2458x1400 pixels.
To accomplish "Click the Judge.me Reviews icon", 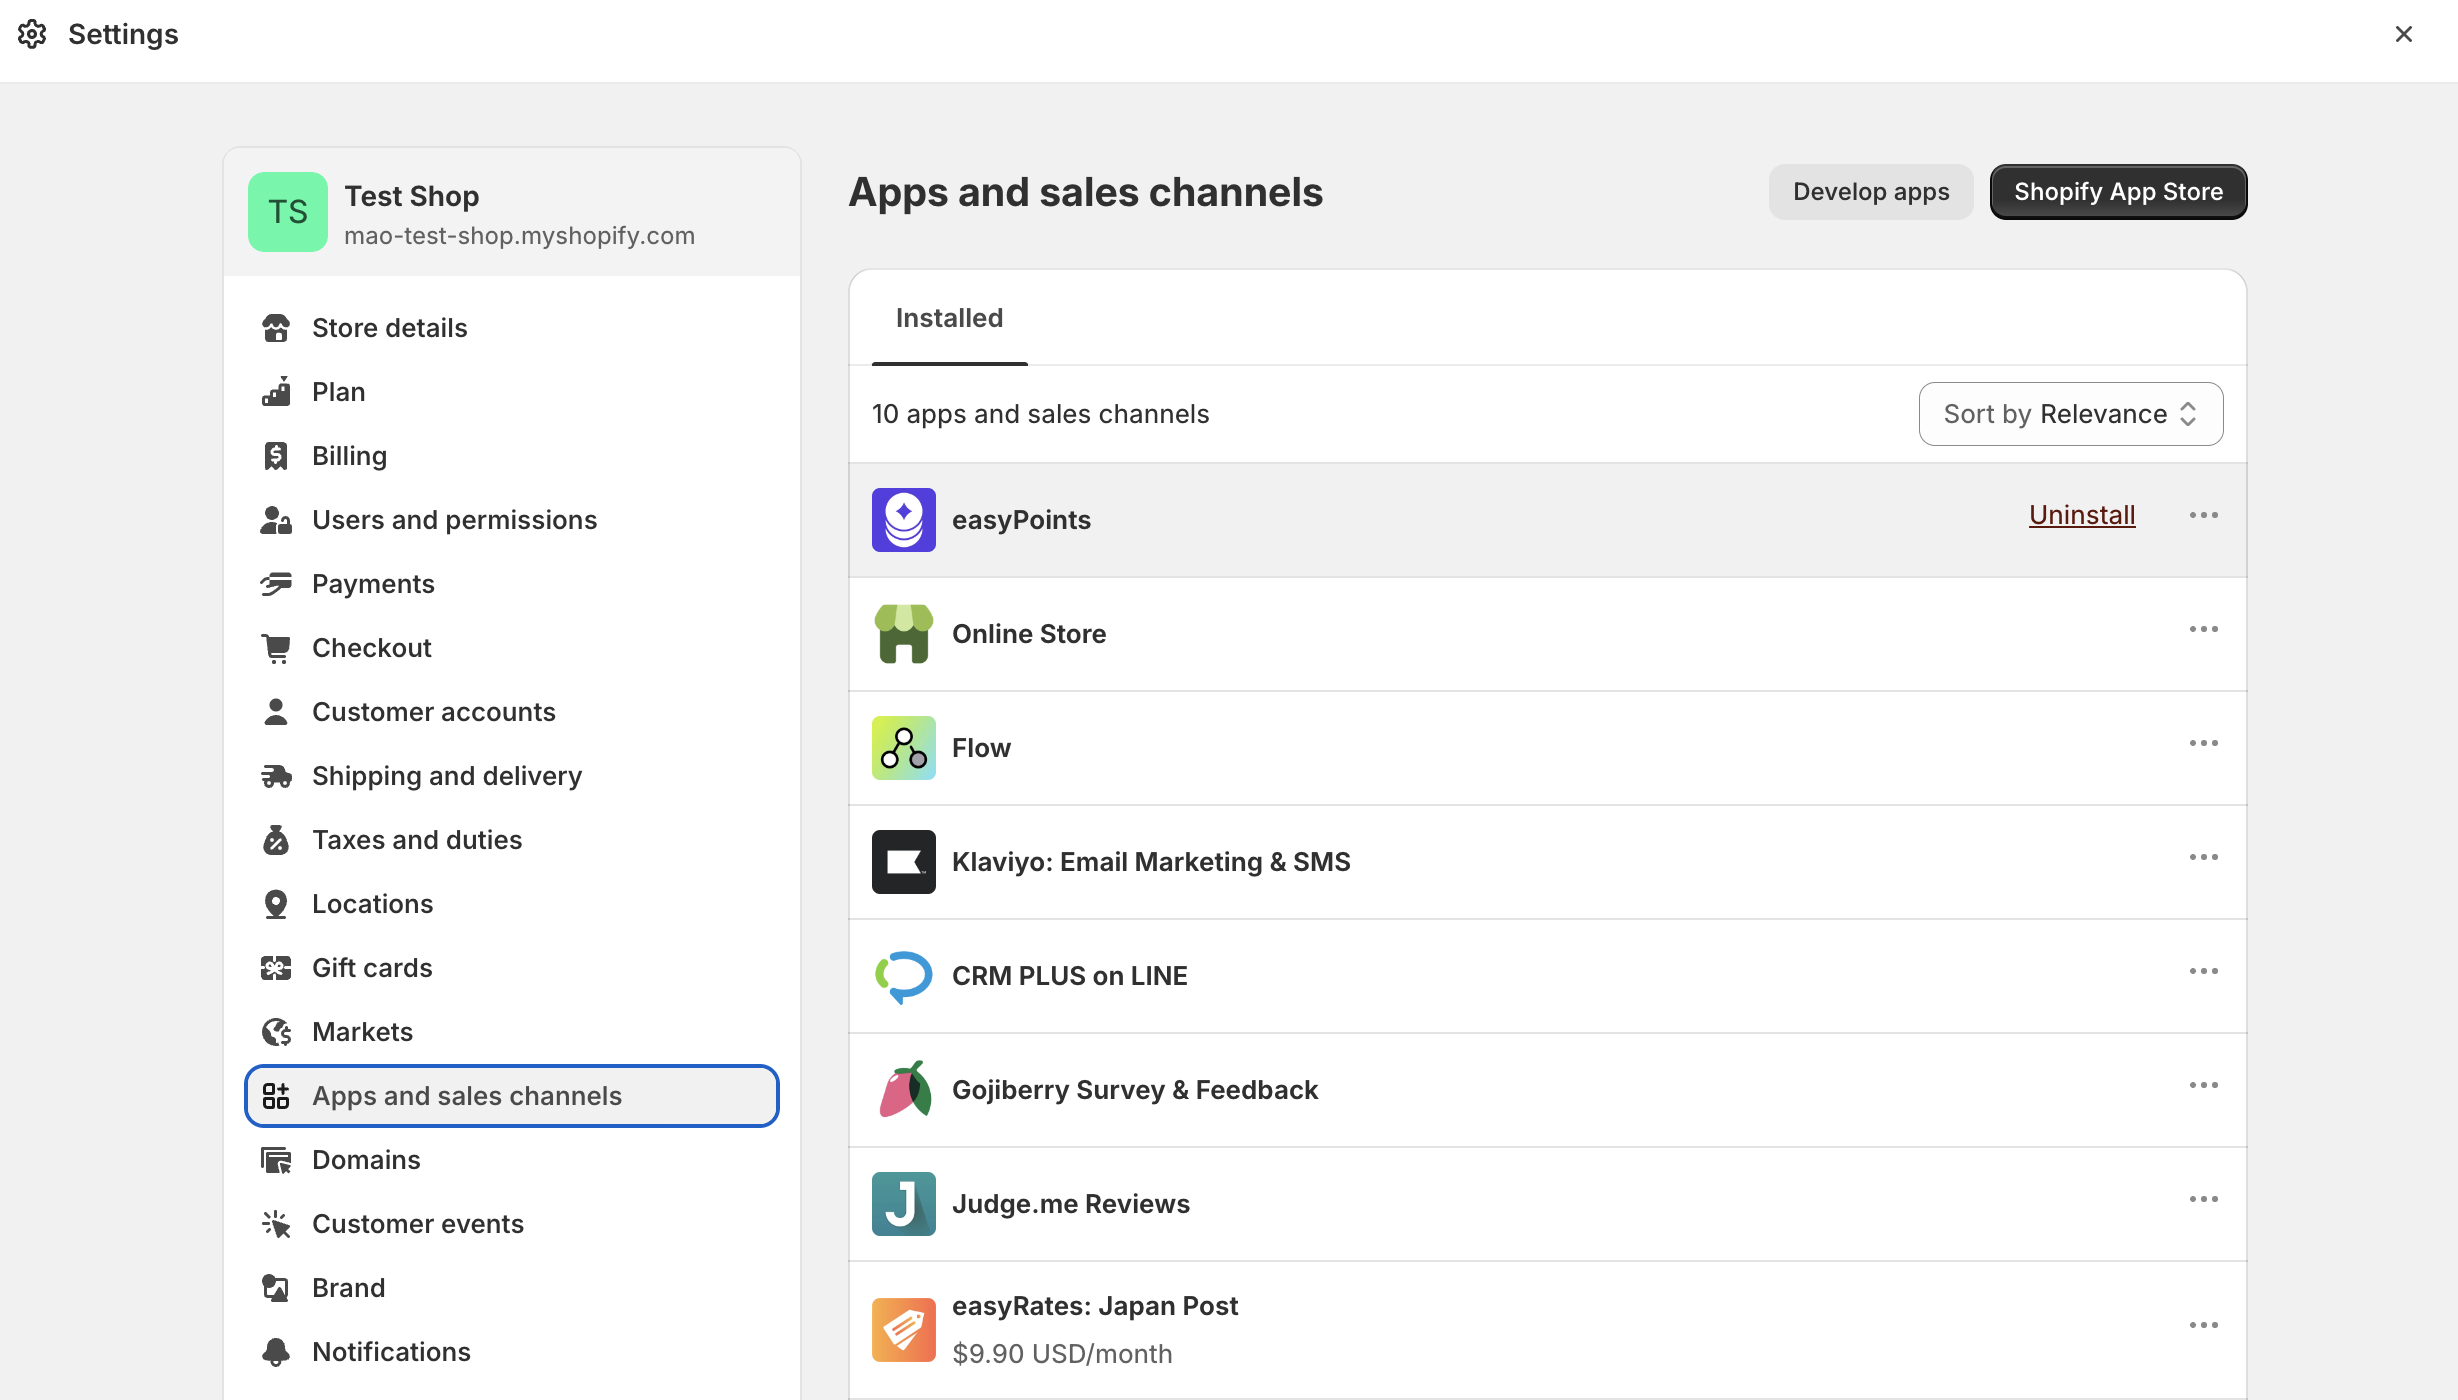I will coord(903,1204).
